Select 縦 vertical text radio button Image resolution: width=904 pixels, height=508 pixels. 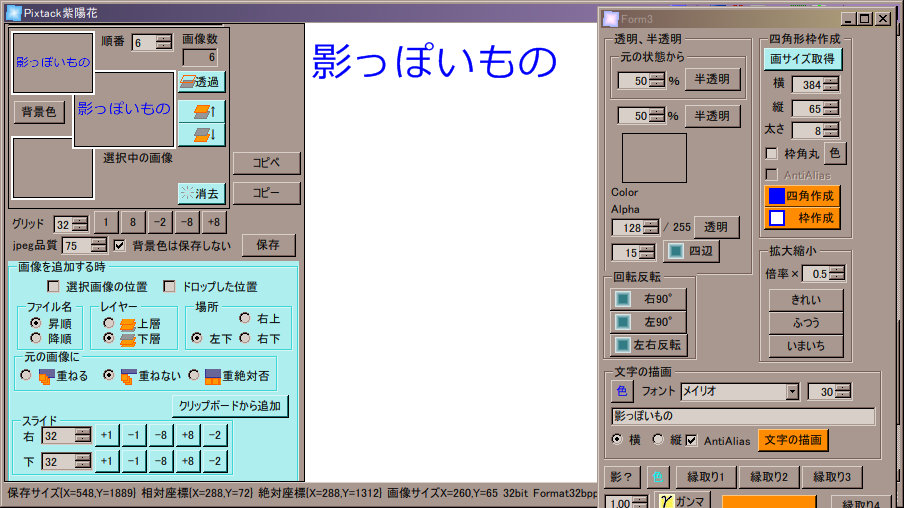(658, 439)
